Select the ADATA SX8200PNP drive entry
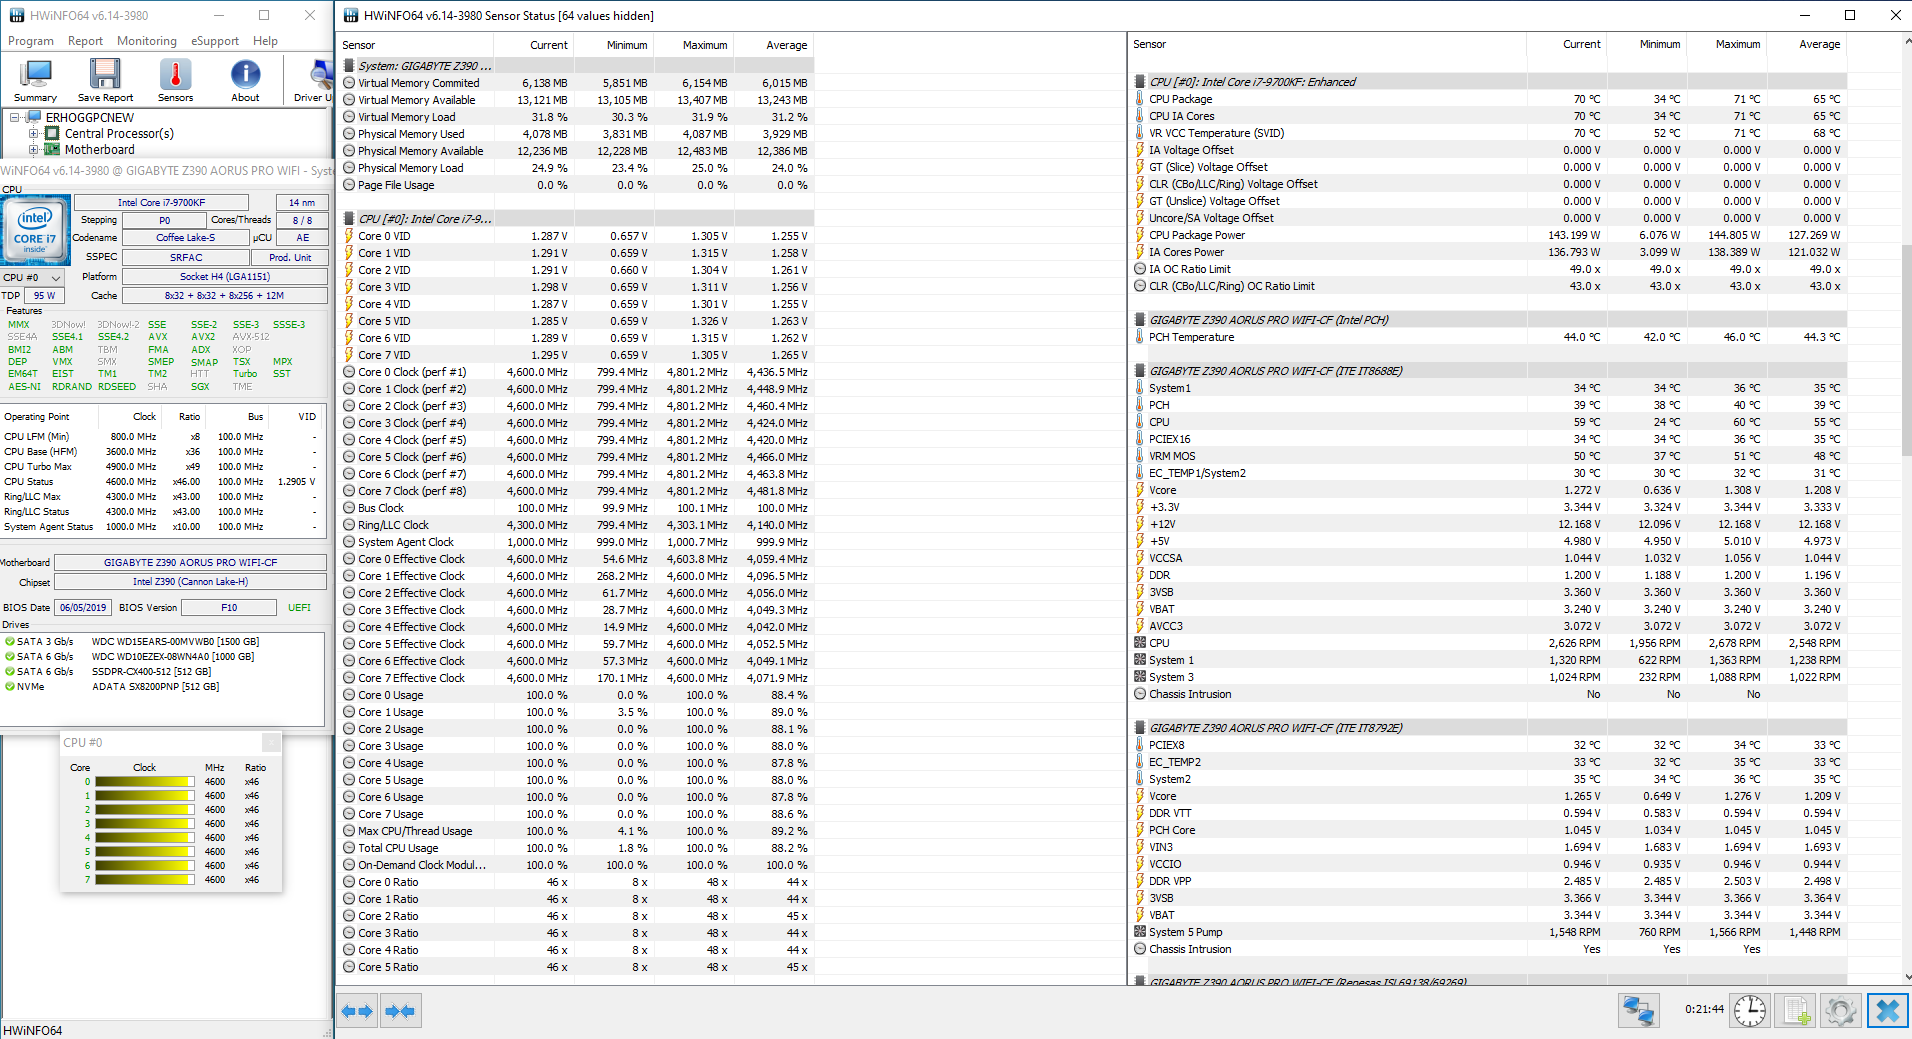 (x=162, y=687)
